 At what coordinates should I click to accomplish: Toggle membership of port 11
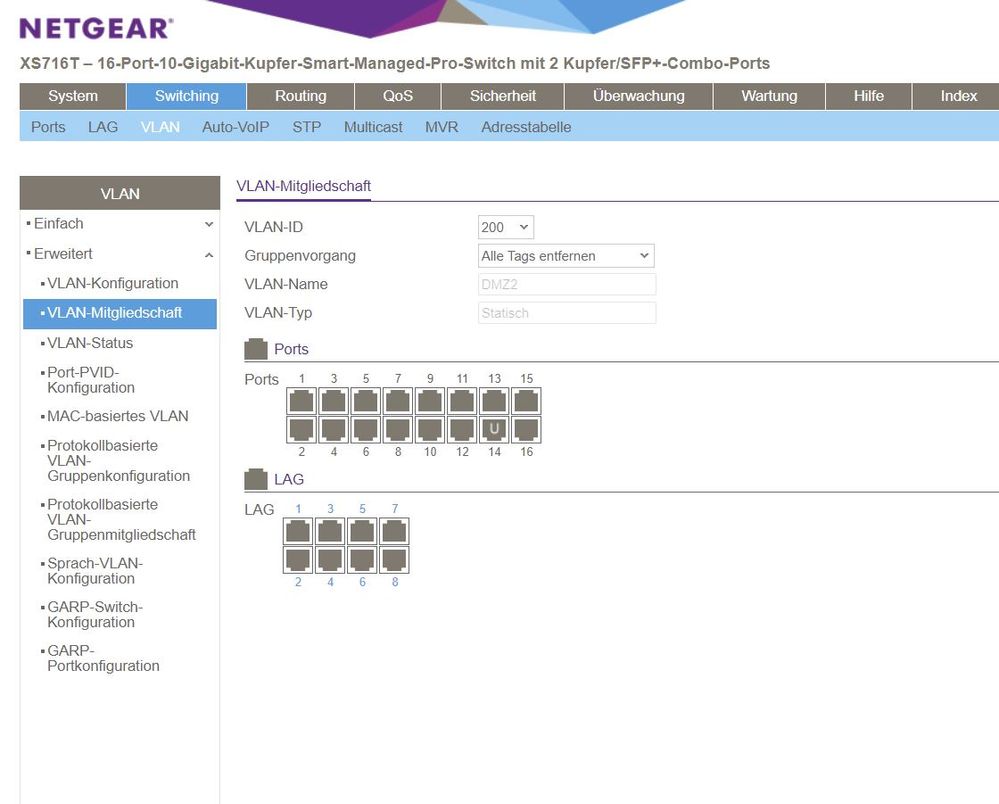(462, 401)
